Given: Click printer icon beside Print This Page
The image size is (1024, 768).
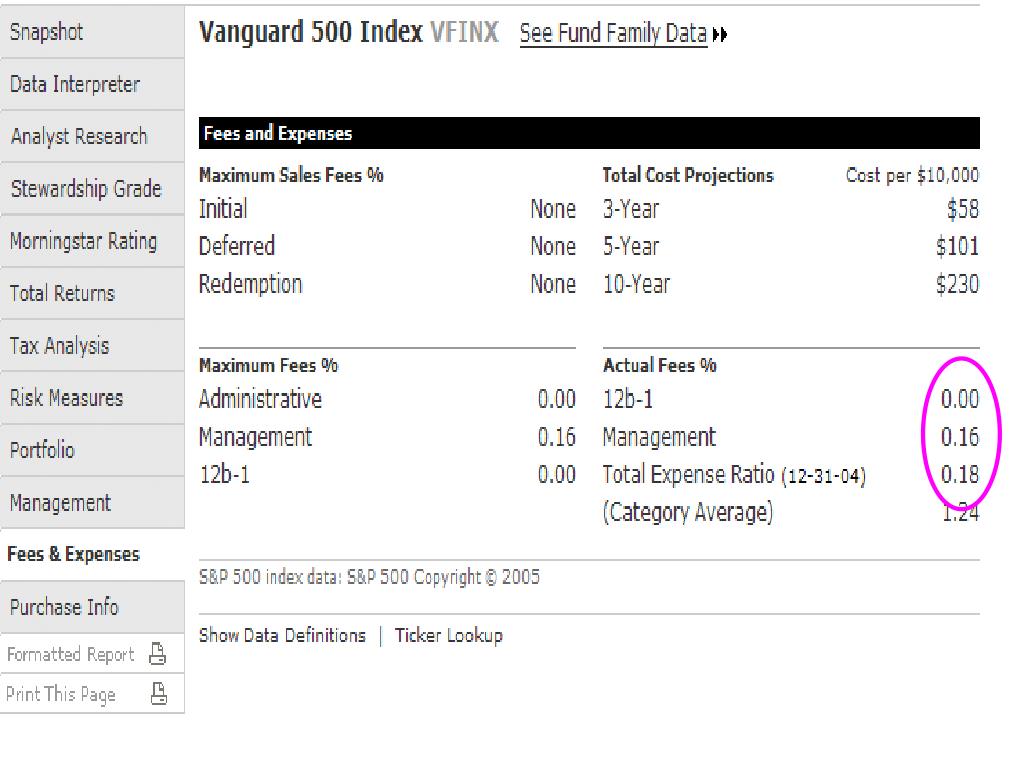Looking at the screenshot, I should (158, 694).
